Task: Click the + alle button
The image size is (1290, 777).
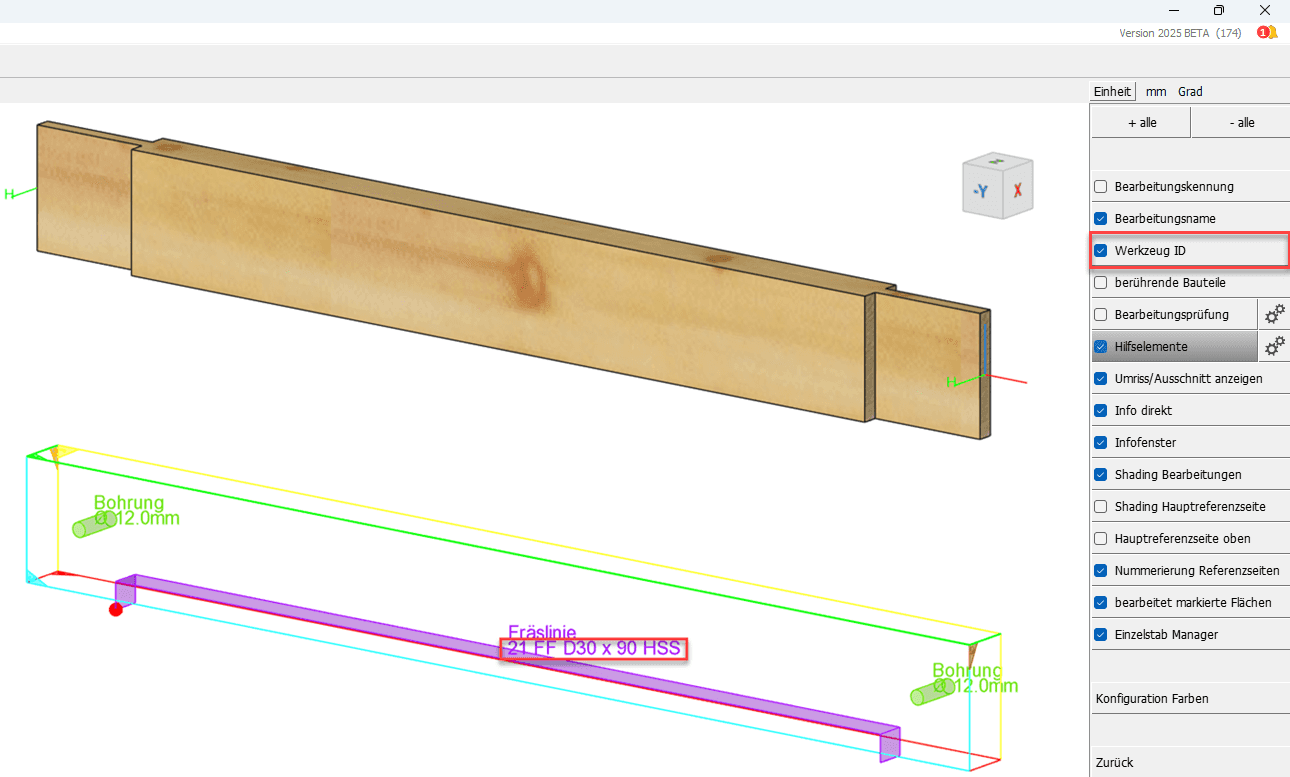Action: [x=1140, y=121]
